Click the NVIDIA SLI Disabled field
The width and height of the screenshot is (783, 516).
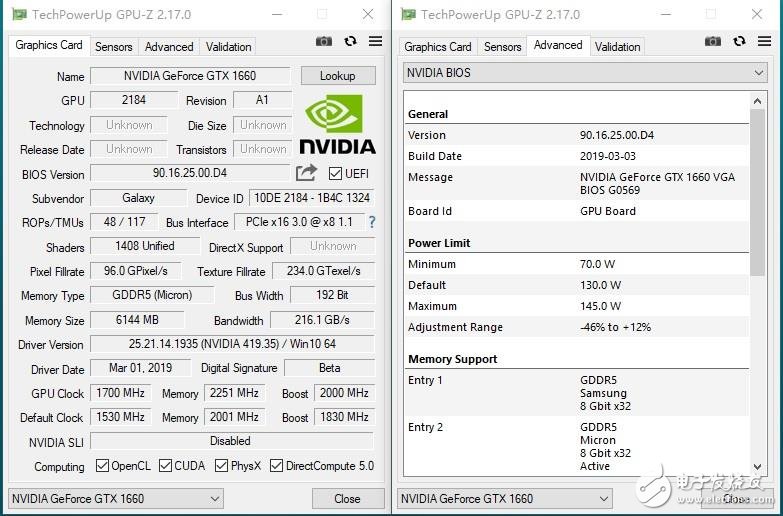click(x=232, y=441)
